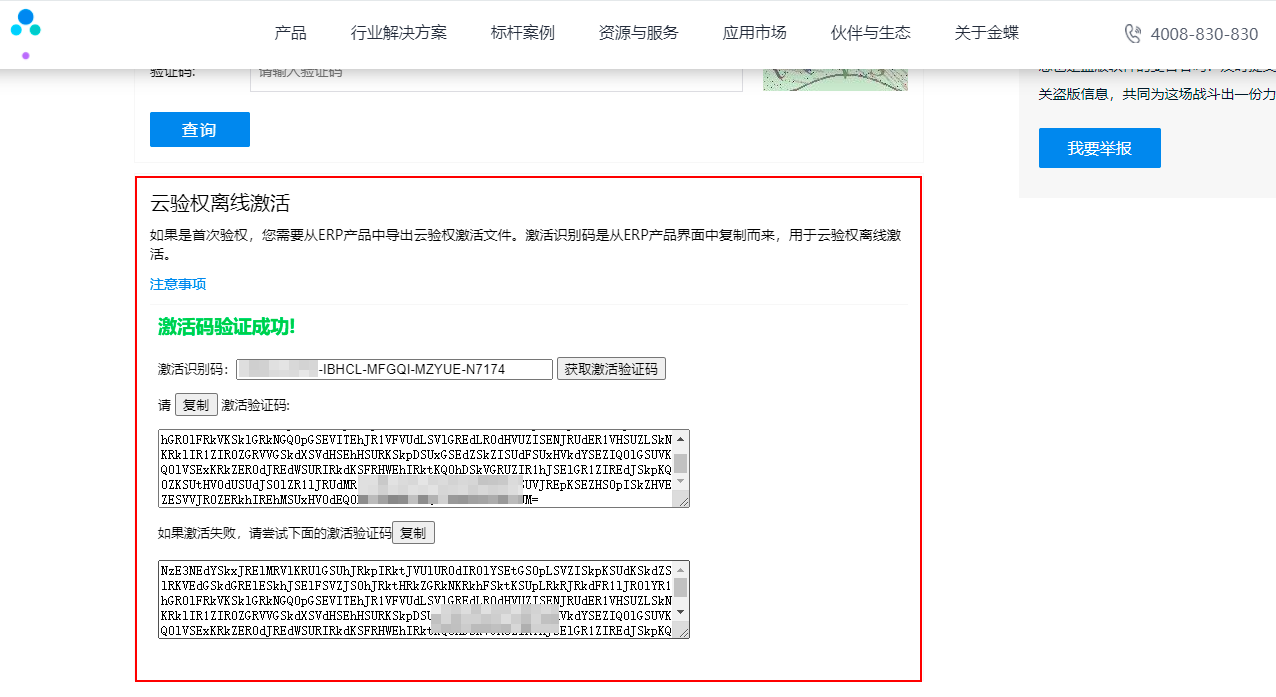The height and width of the screenshot is (697, 1276).
Task: Click 复制 button before 激活验证码 label
Action: pyautogui.click(x=196, y=405)
